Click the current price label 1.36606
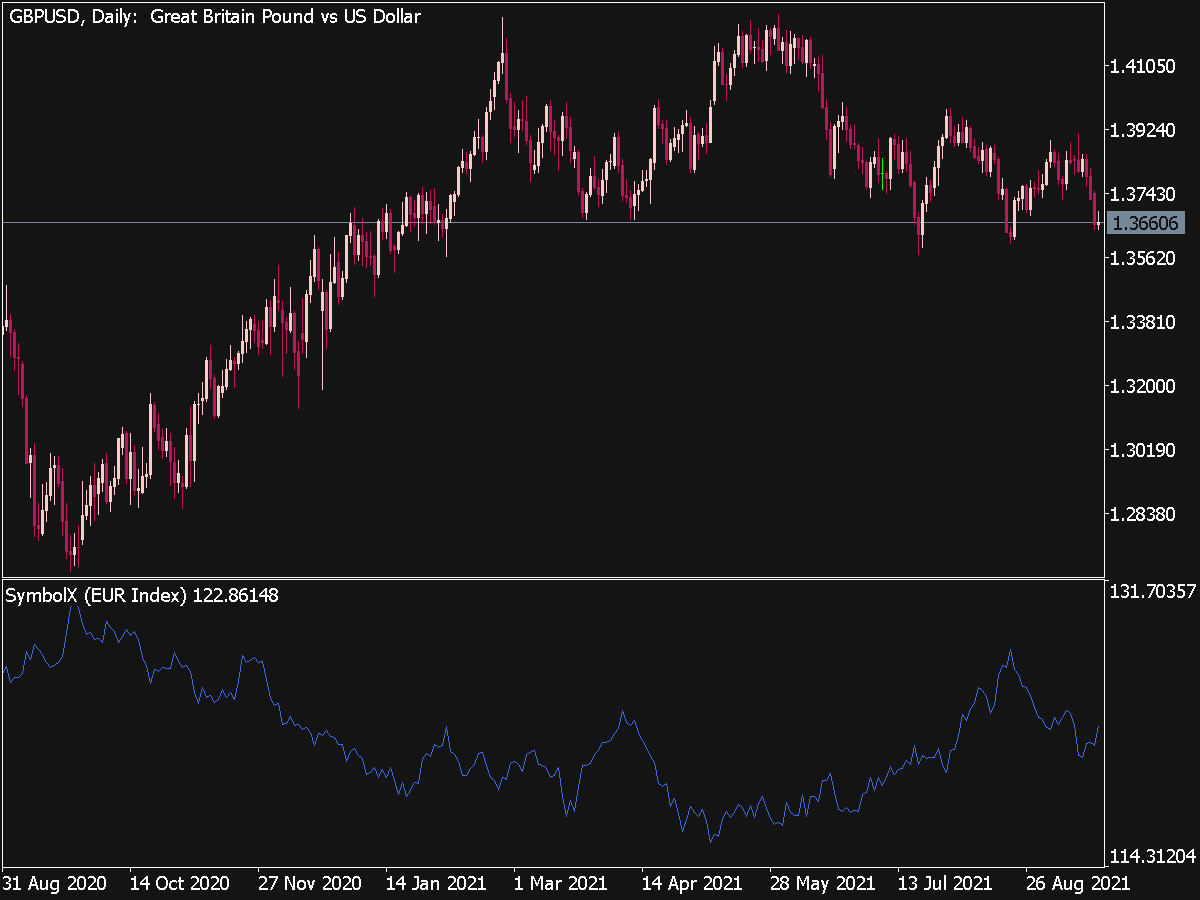Image resolution: width=1200 pixels, height=900 pixels. pyautogui.click(x=1148, y=222)
